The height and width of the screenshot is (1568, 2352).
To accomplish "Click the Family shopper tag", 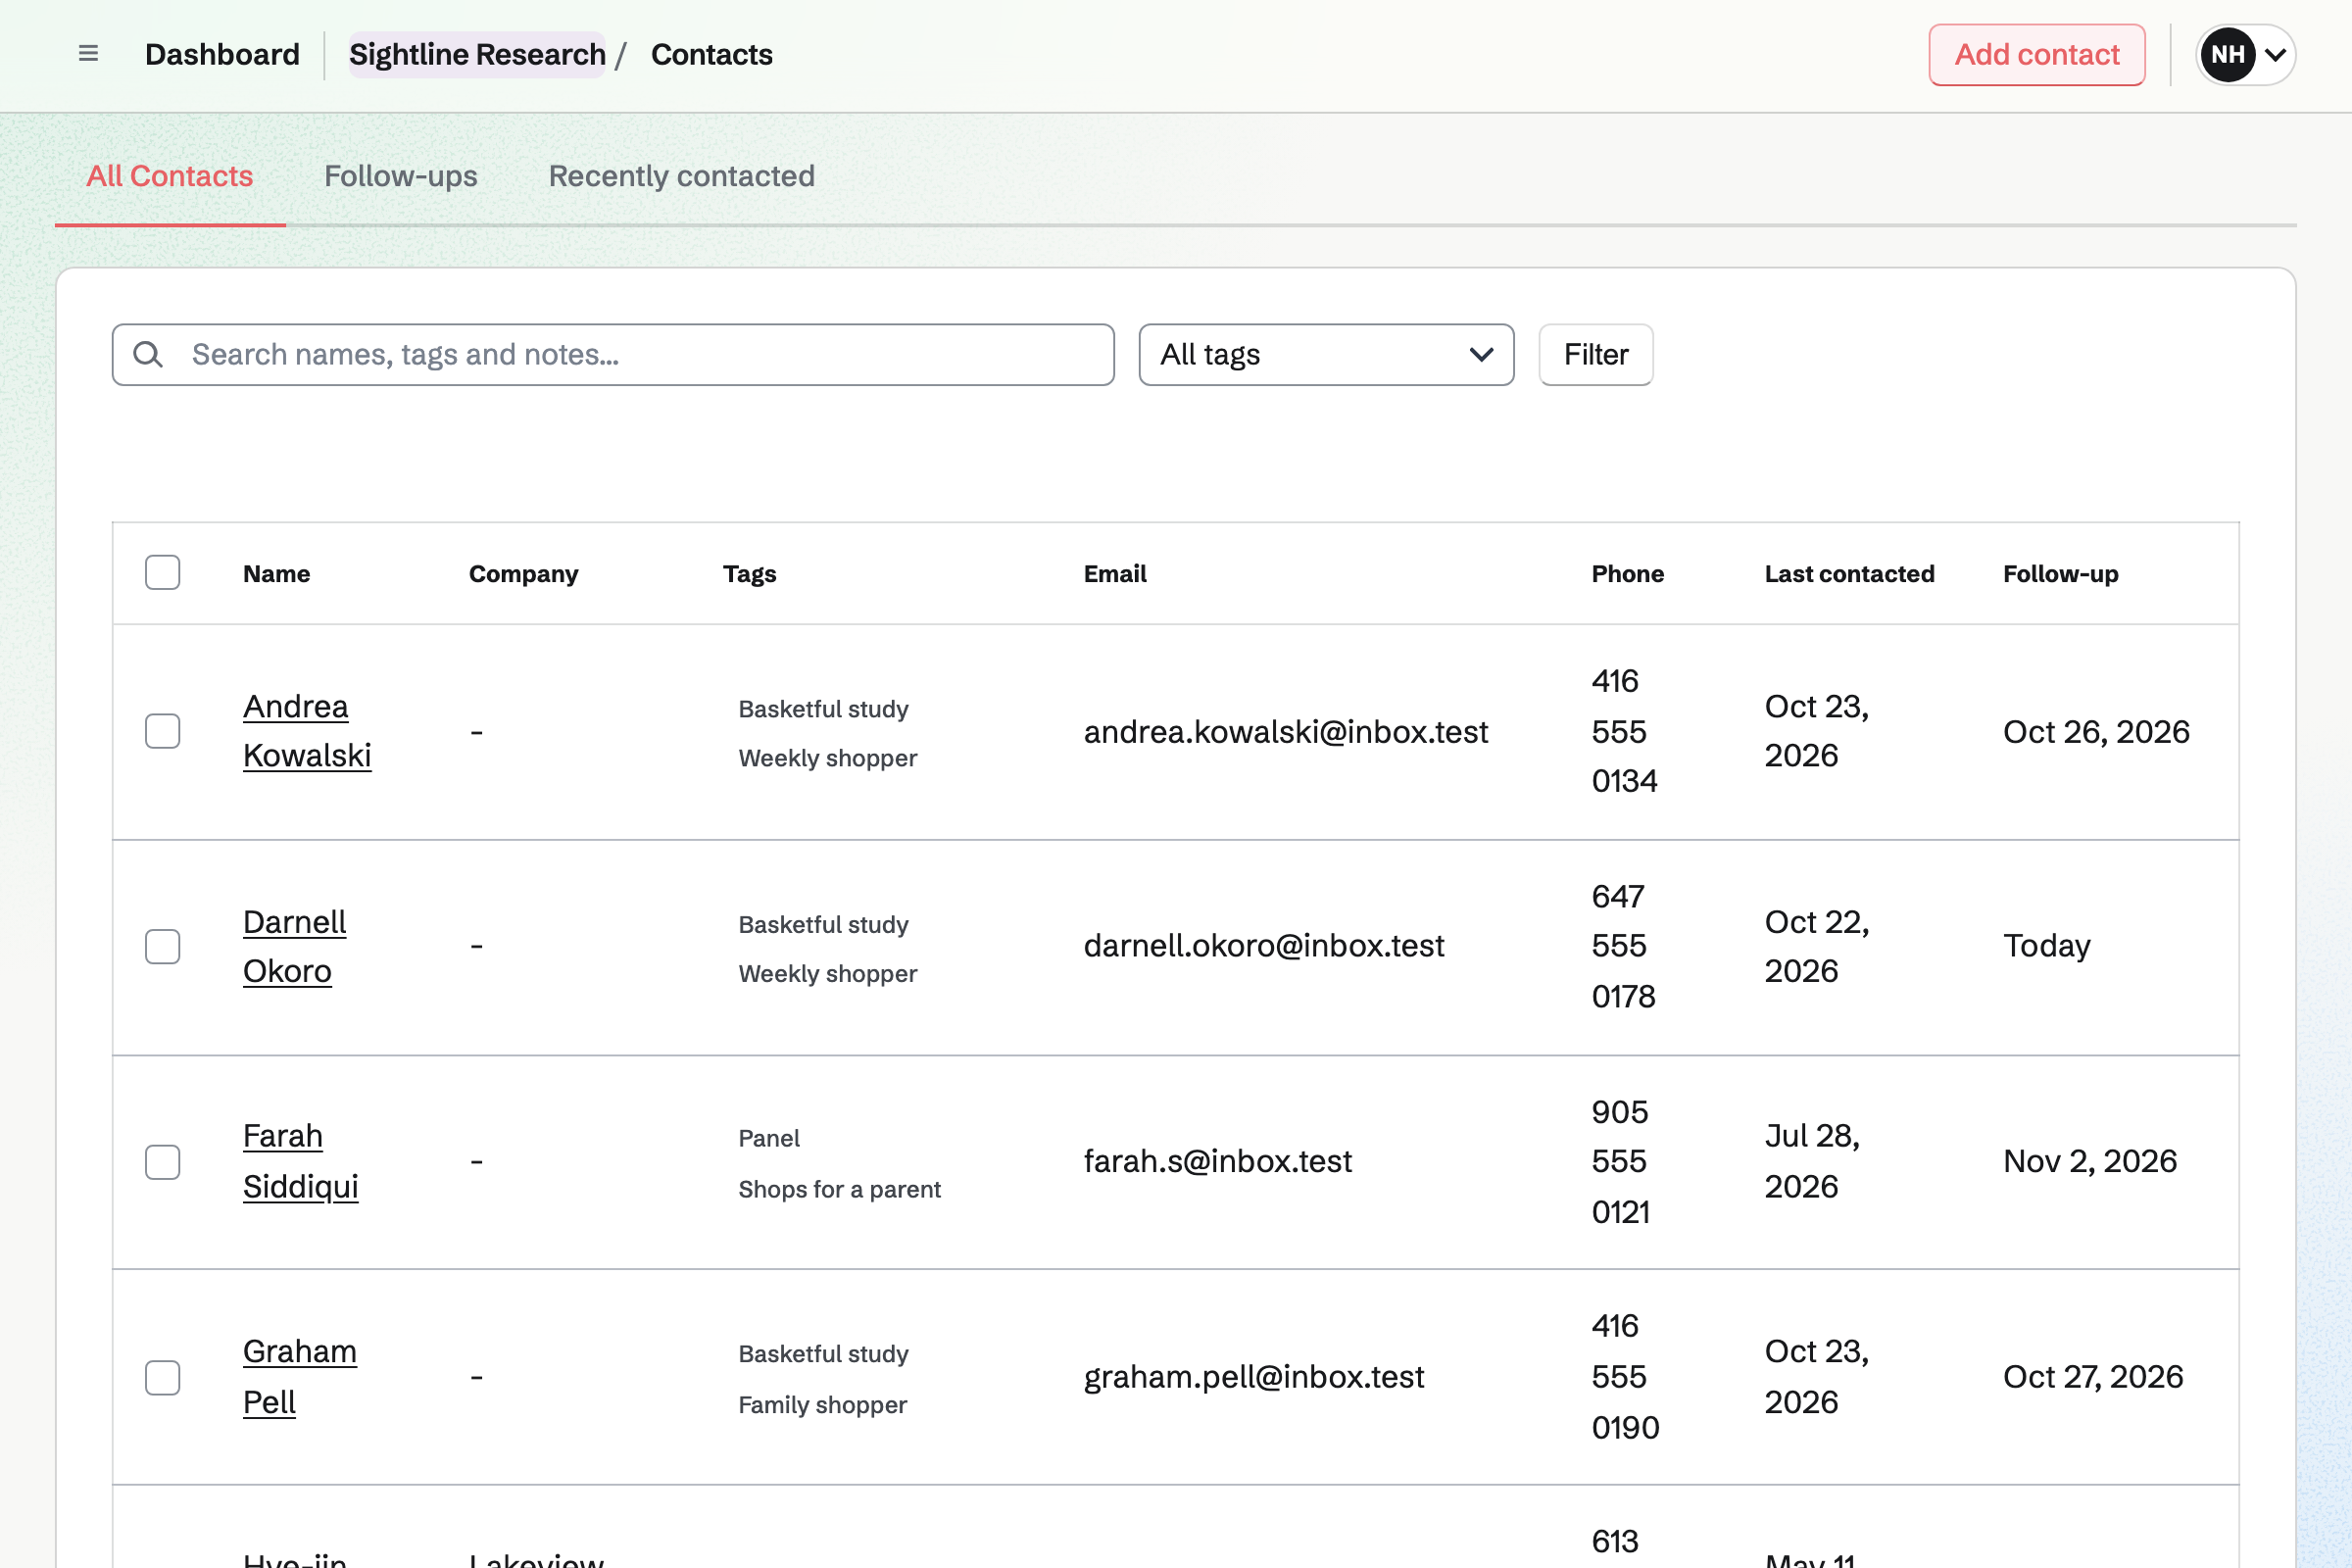I will (822, 1404).
